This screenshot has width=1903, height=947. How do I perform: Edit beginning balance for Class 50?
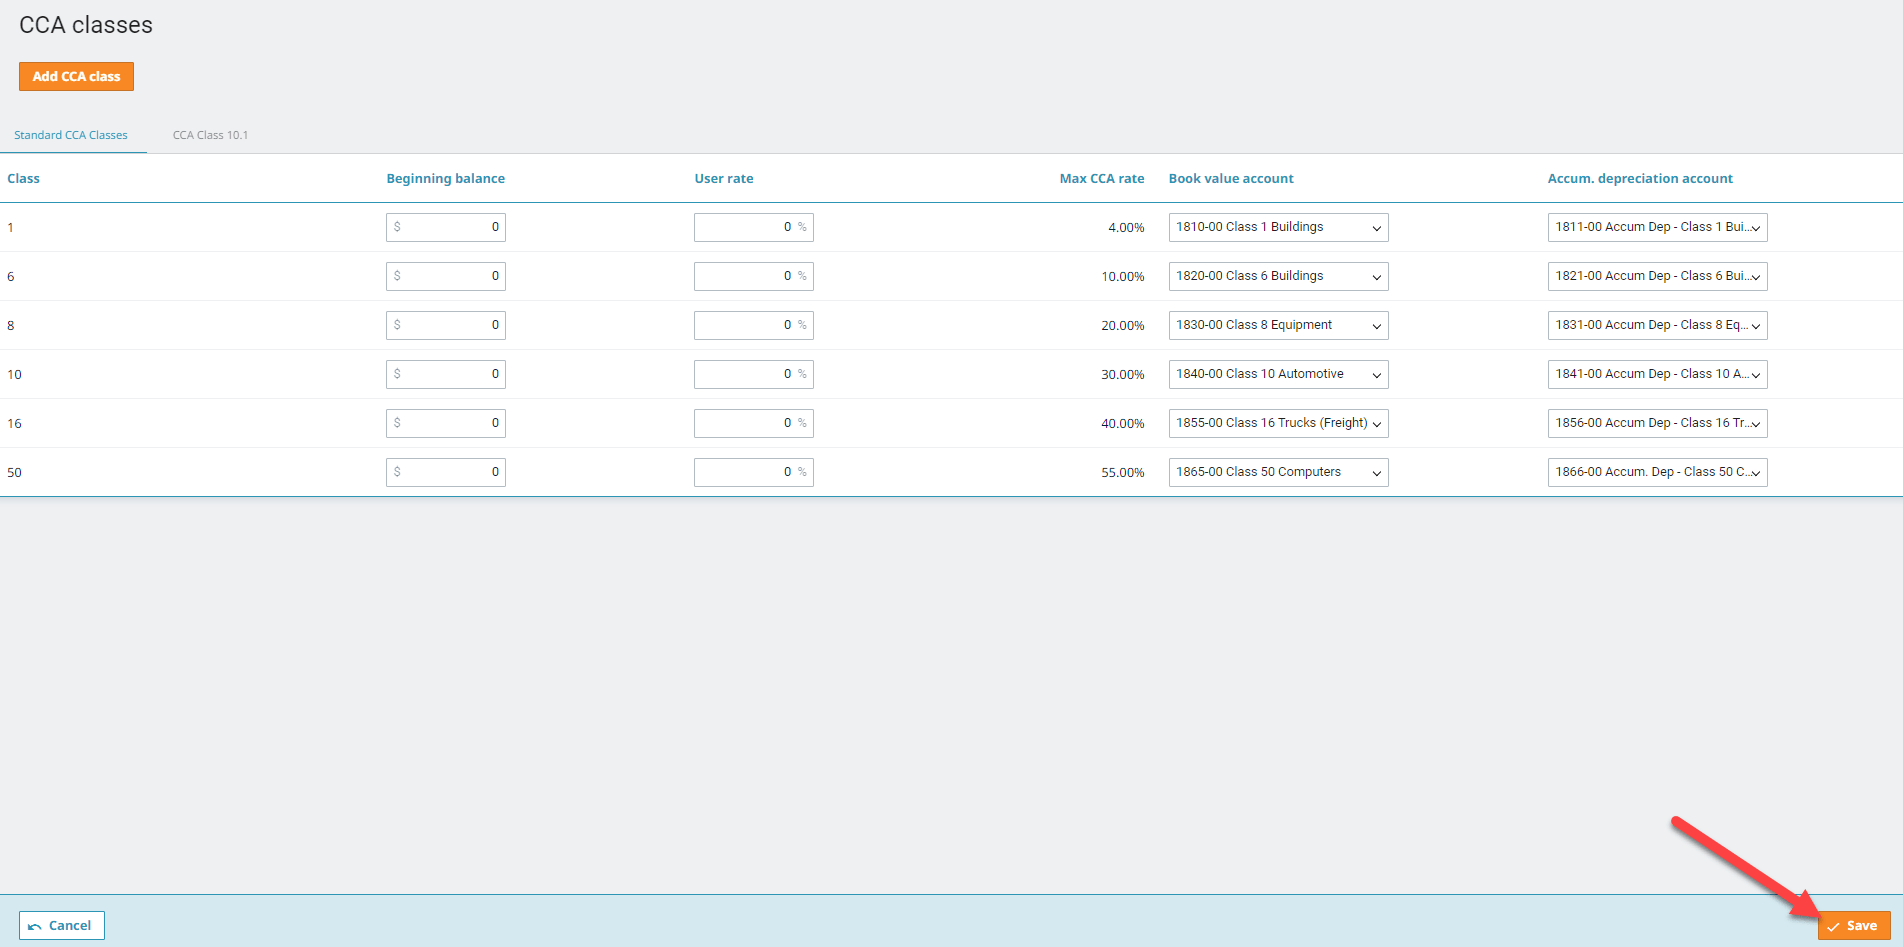(x=446, y=472)
